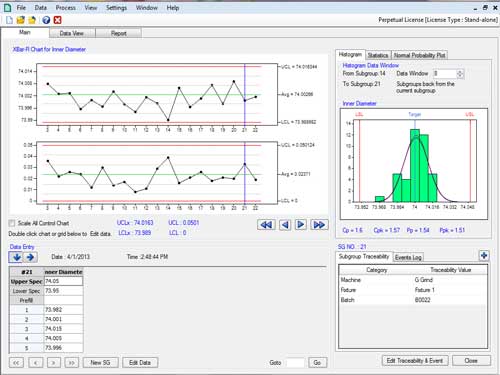The image size is (500, 375).
Task: Jump to last subgroup on chart
Action: pyautogui.click(x=319, y=225)
